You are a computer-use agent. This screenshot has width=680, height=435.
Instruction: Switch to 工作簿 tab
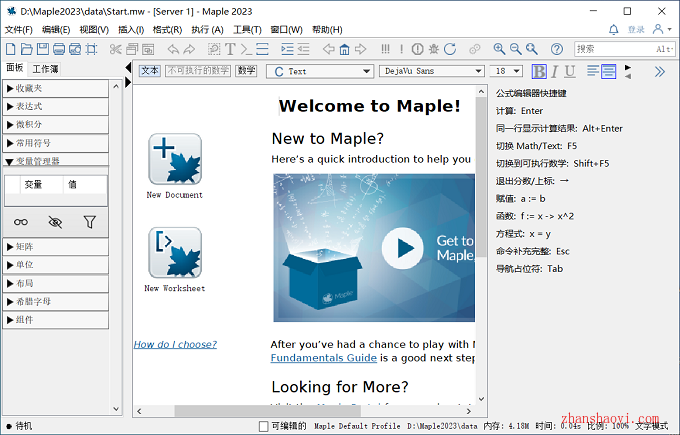(45, 69)
